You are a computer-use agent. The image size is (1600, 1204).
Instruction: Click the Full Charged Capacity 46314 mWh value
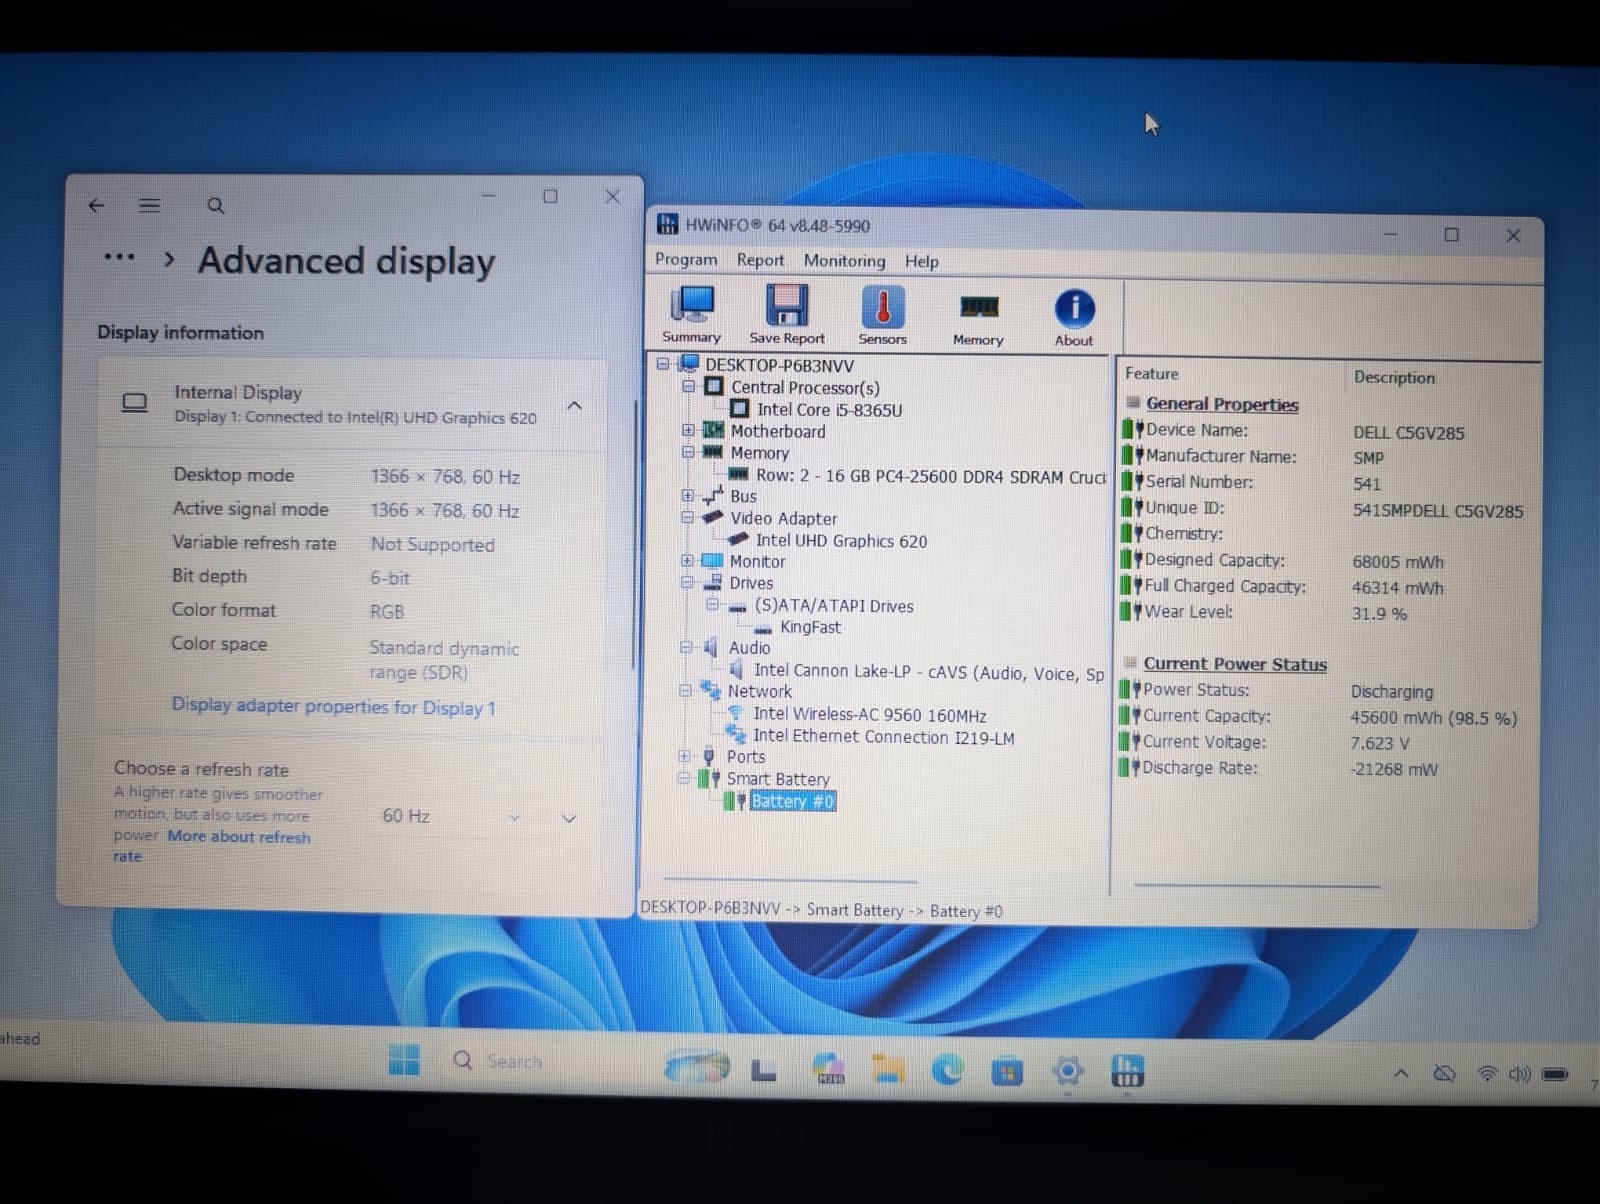[1397, 588]
